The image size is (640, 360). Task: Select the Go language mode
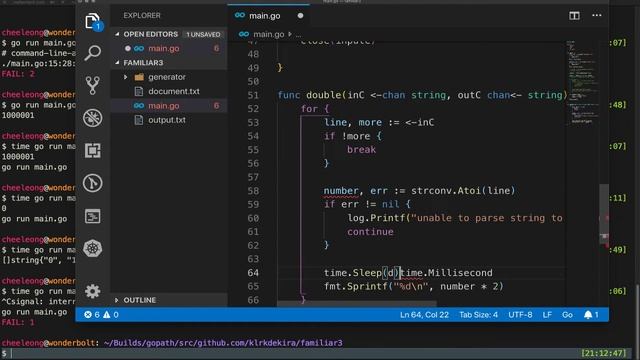pyautogui.click(x=567, y=315)
